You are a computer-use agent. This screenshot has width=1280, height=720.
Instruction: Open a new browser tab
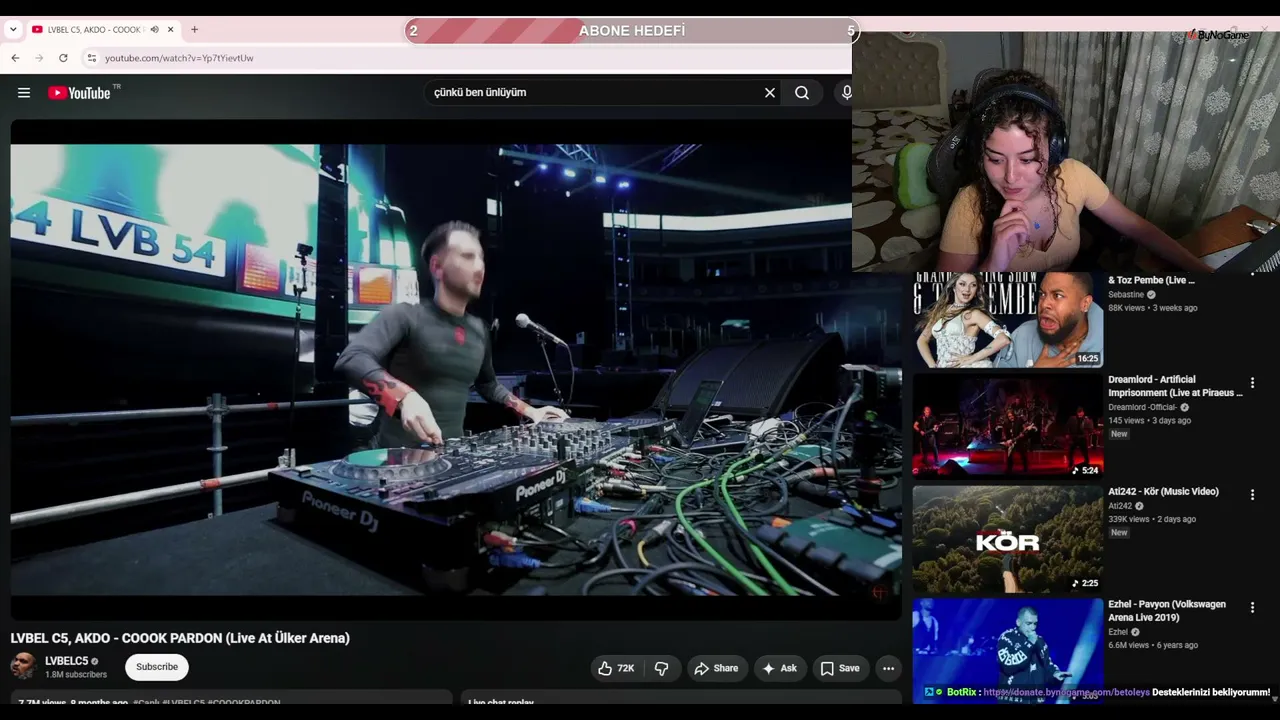(x=194, y=30)
